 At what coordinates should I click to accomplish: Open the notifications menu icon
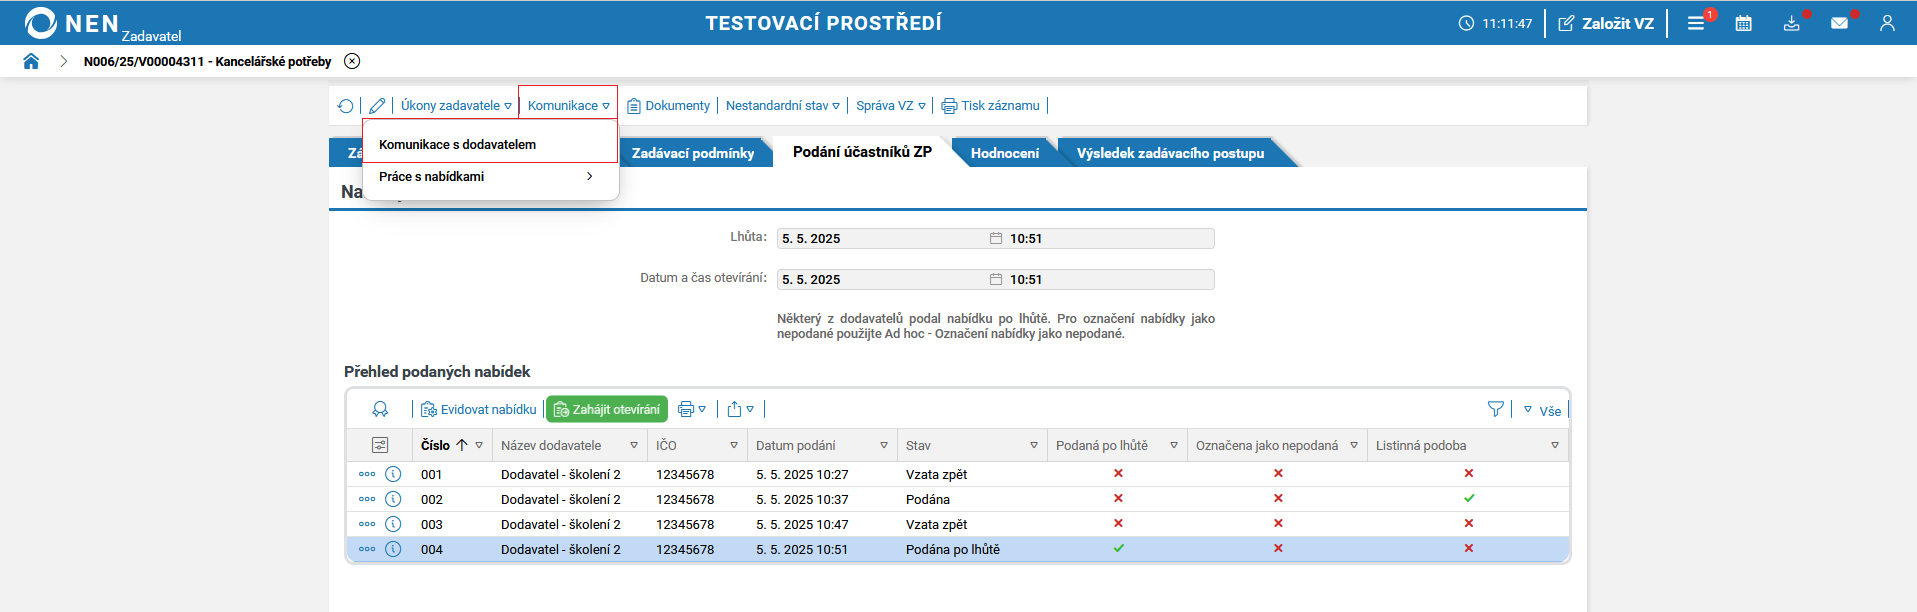[1696, 23]
